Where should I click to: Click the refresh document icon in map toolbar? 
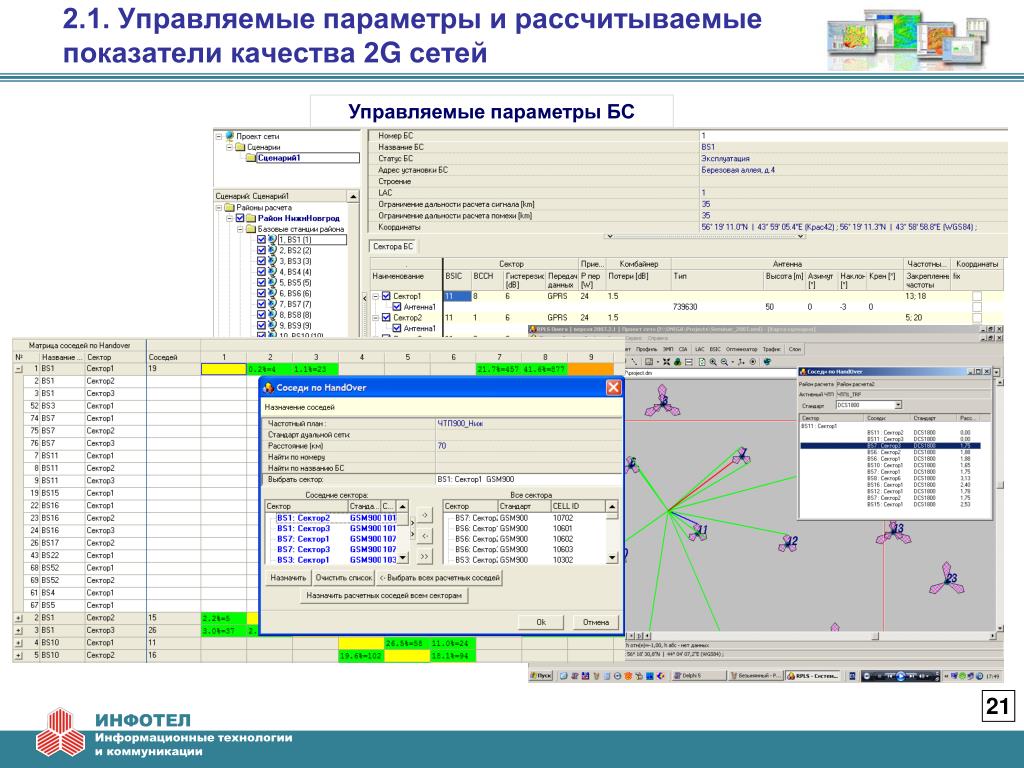coord(701,362)
